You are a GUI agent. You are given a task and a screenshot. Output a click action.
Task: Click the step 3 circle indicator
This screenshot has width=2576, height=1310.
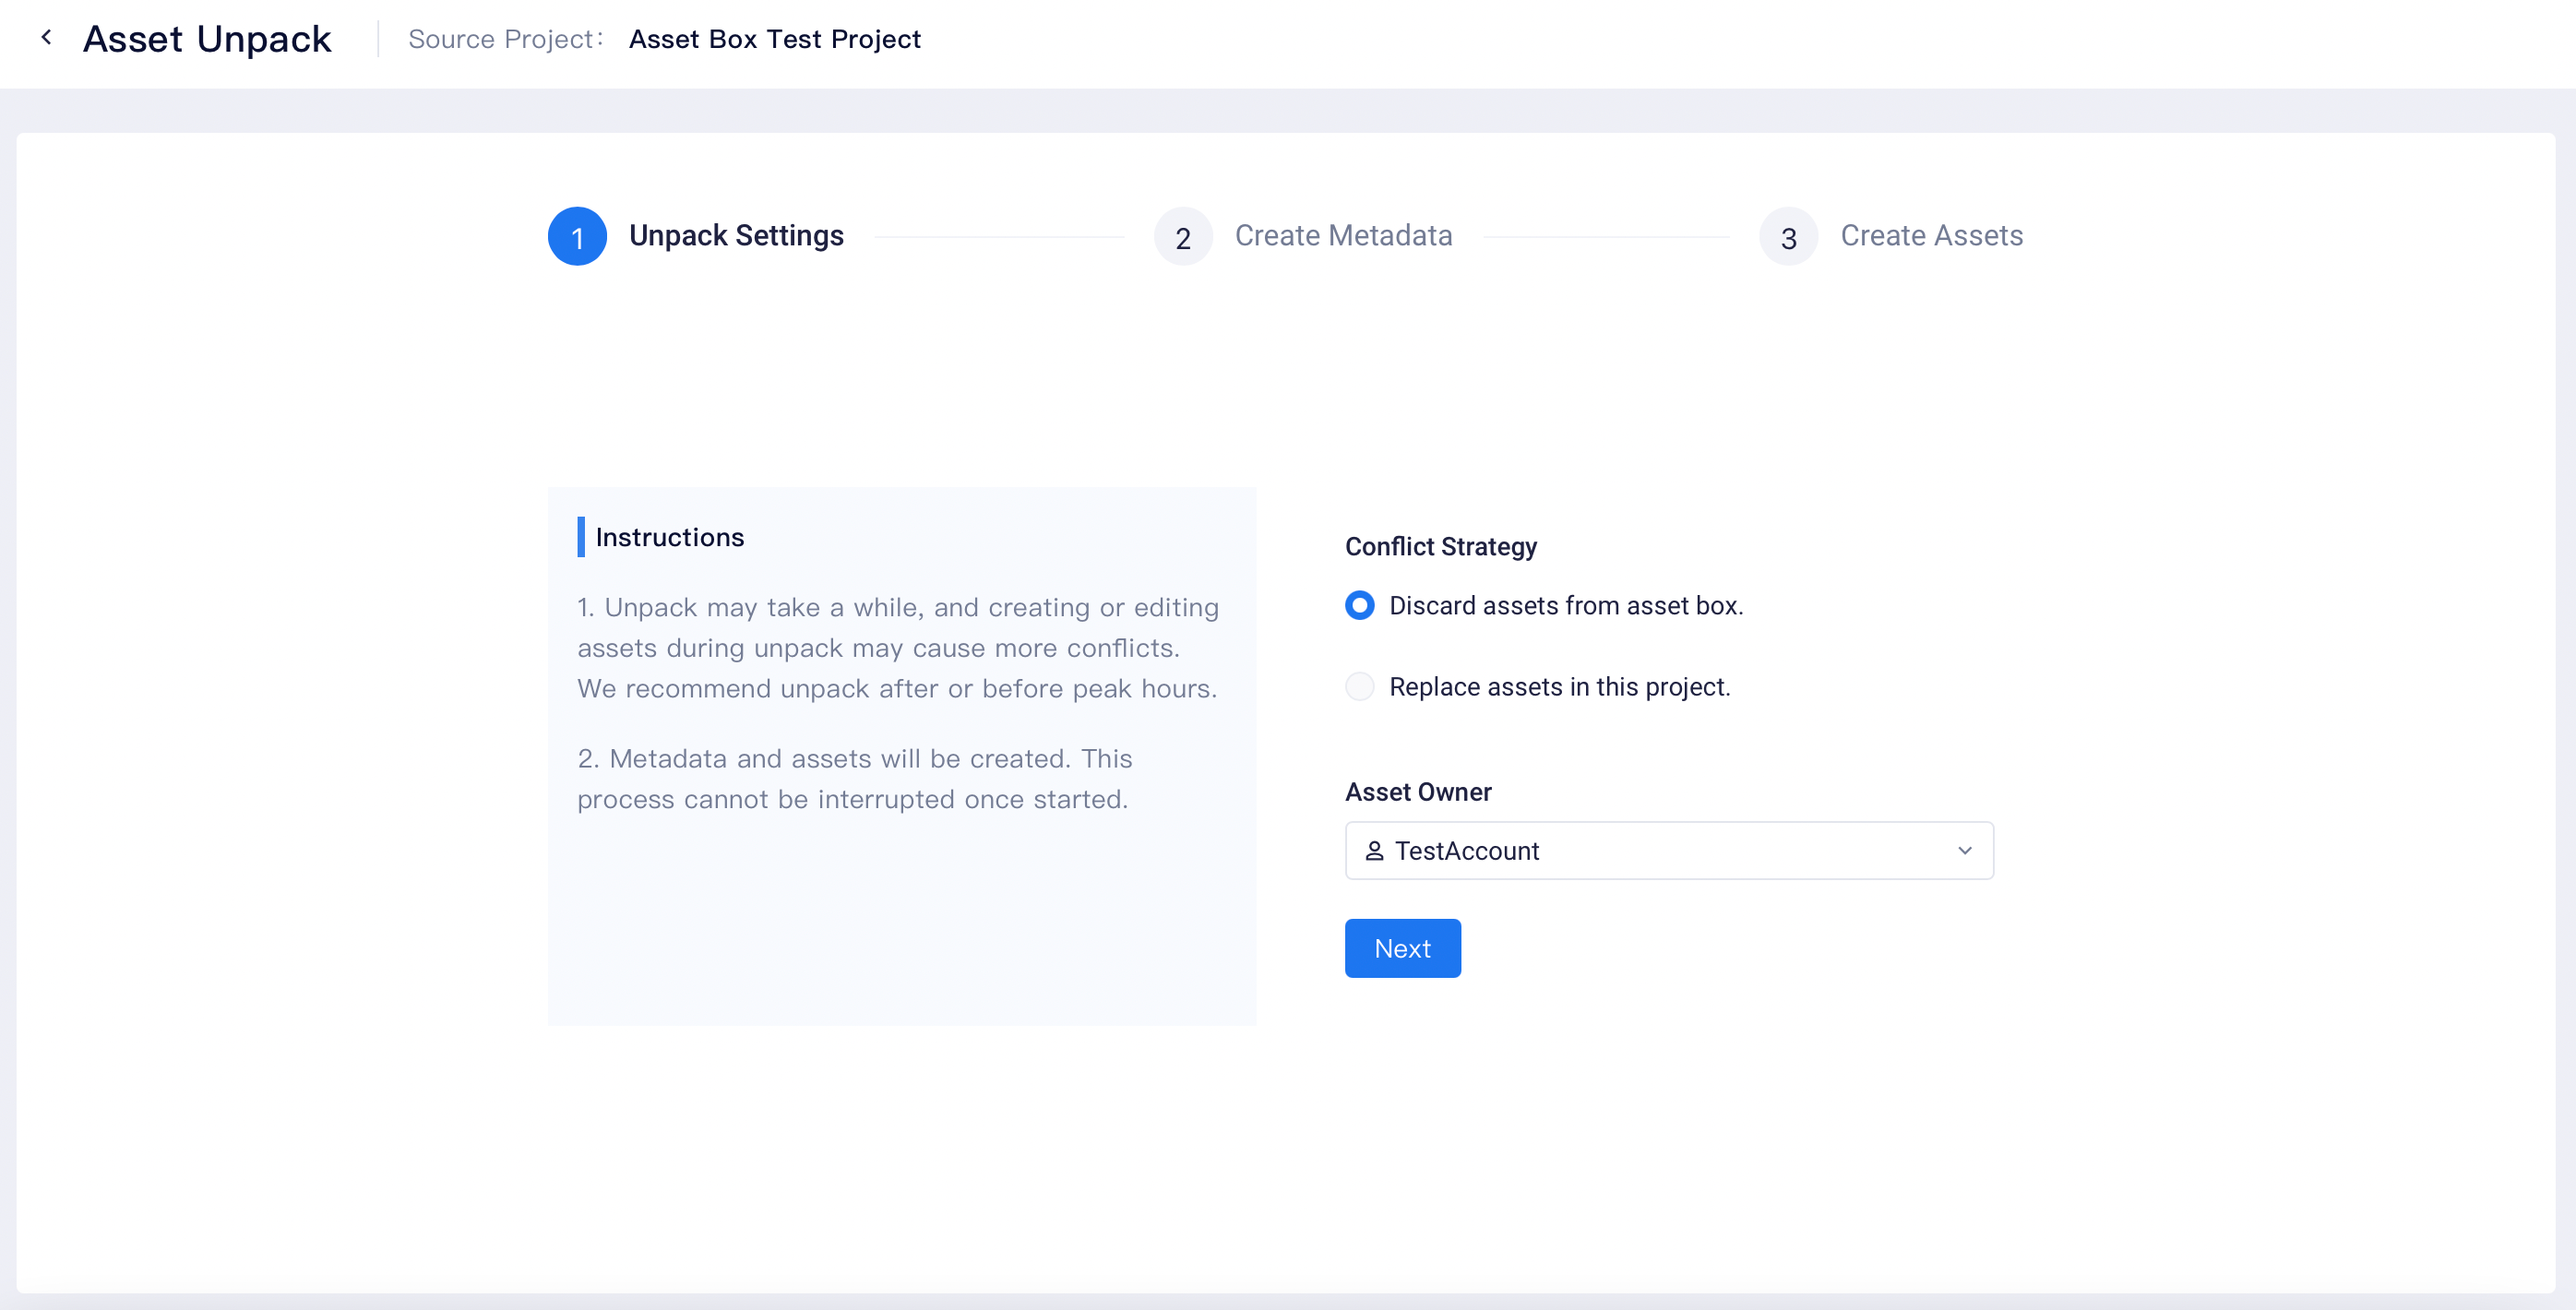point(1787,236)
